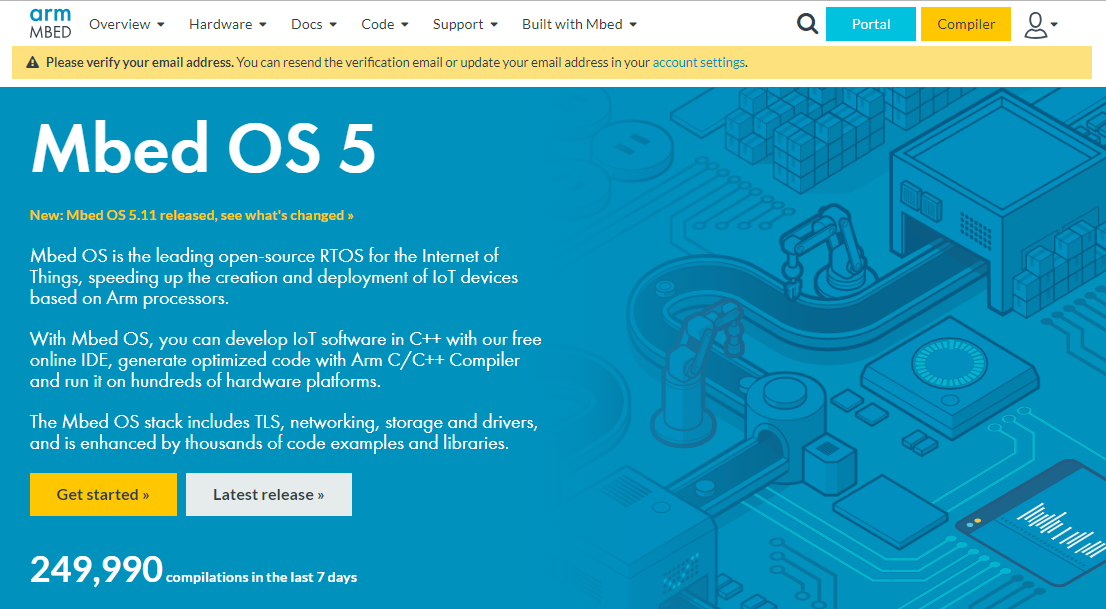Click the Arm Mbed logo
Viewport: 1106px width, 609px height.
tap(50, 24)
